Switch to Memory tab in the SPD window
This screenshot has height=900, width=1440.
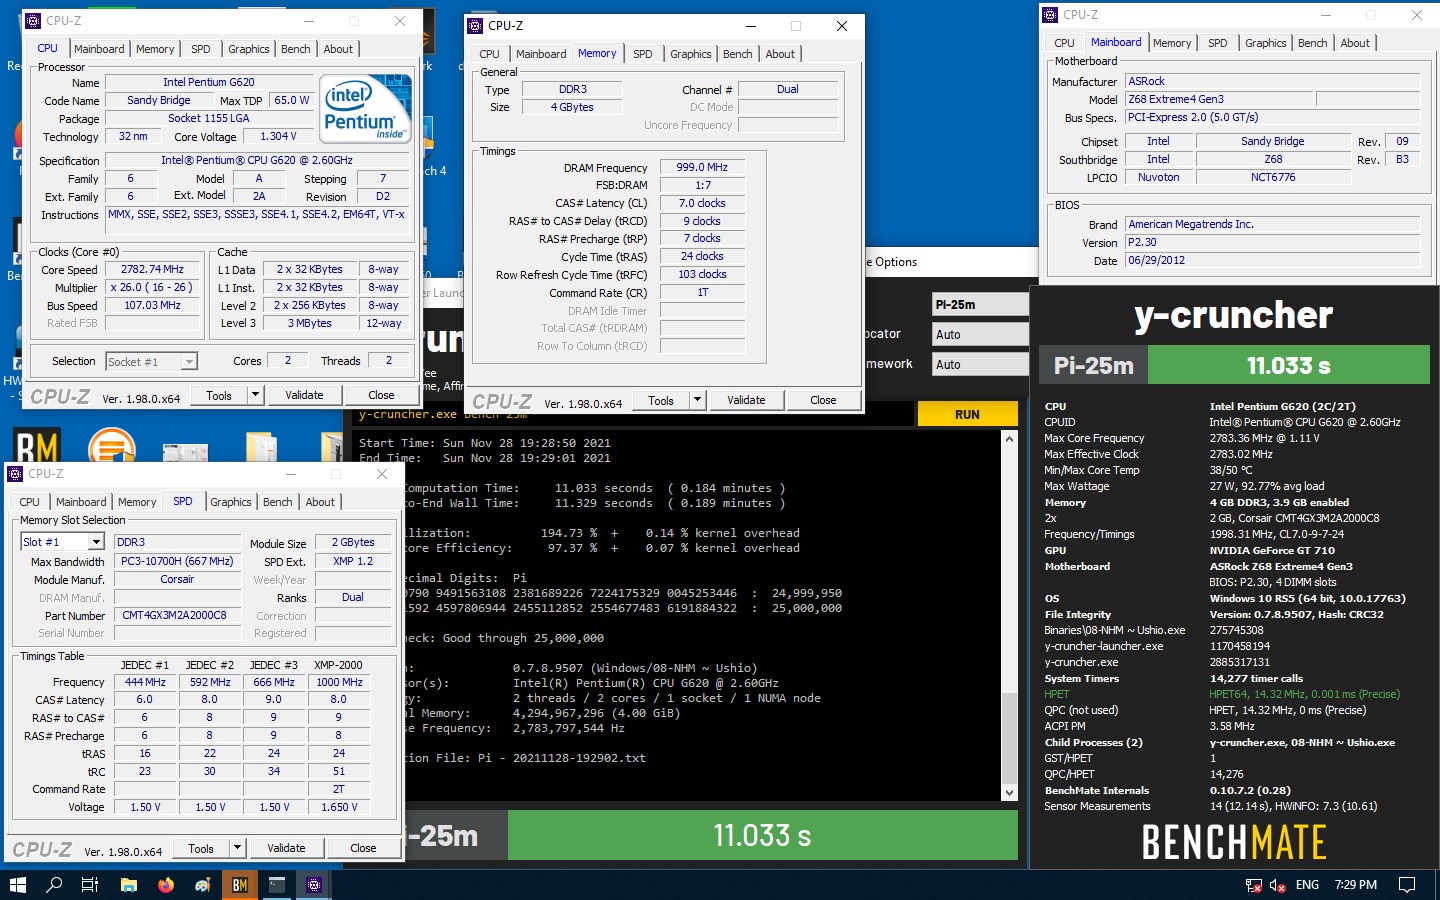click(137, 502)
